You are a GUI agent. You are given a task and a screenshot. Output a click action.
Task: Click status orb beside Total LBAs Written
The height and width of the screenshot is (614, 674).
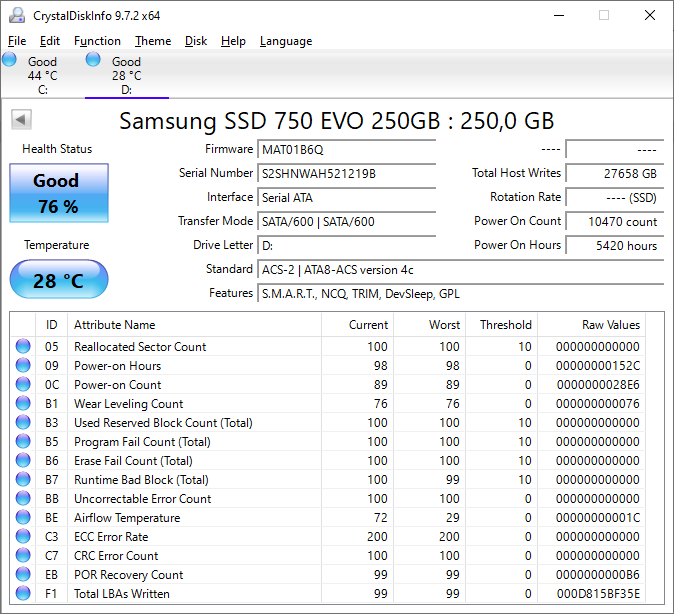pos(23,594)
